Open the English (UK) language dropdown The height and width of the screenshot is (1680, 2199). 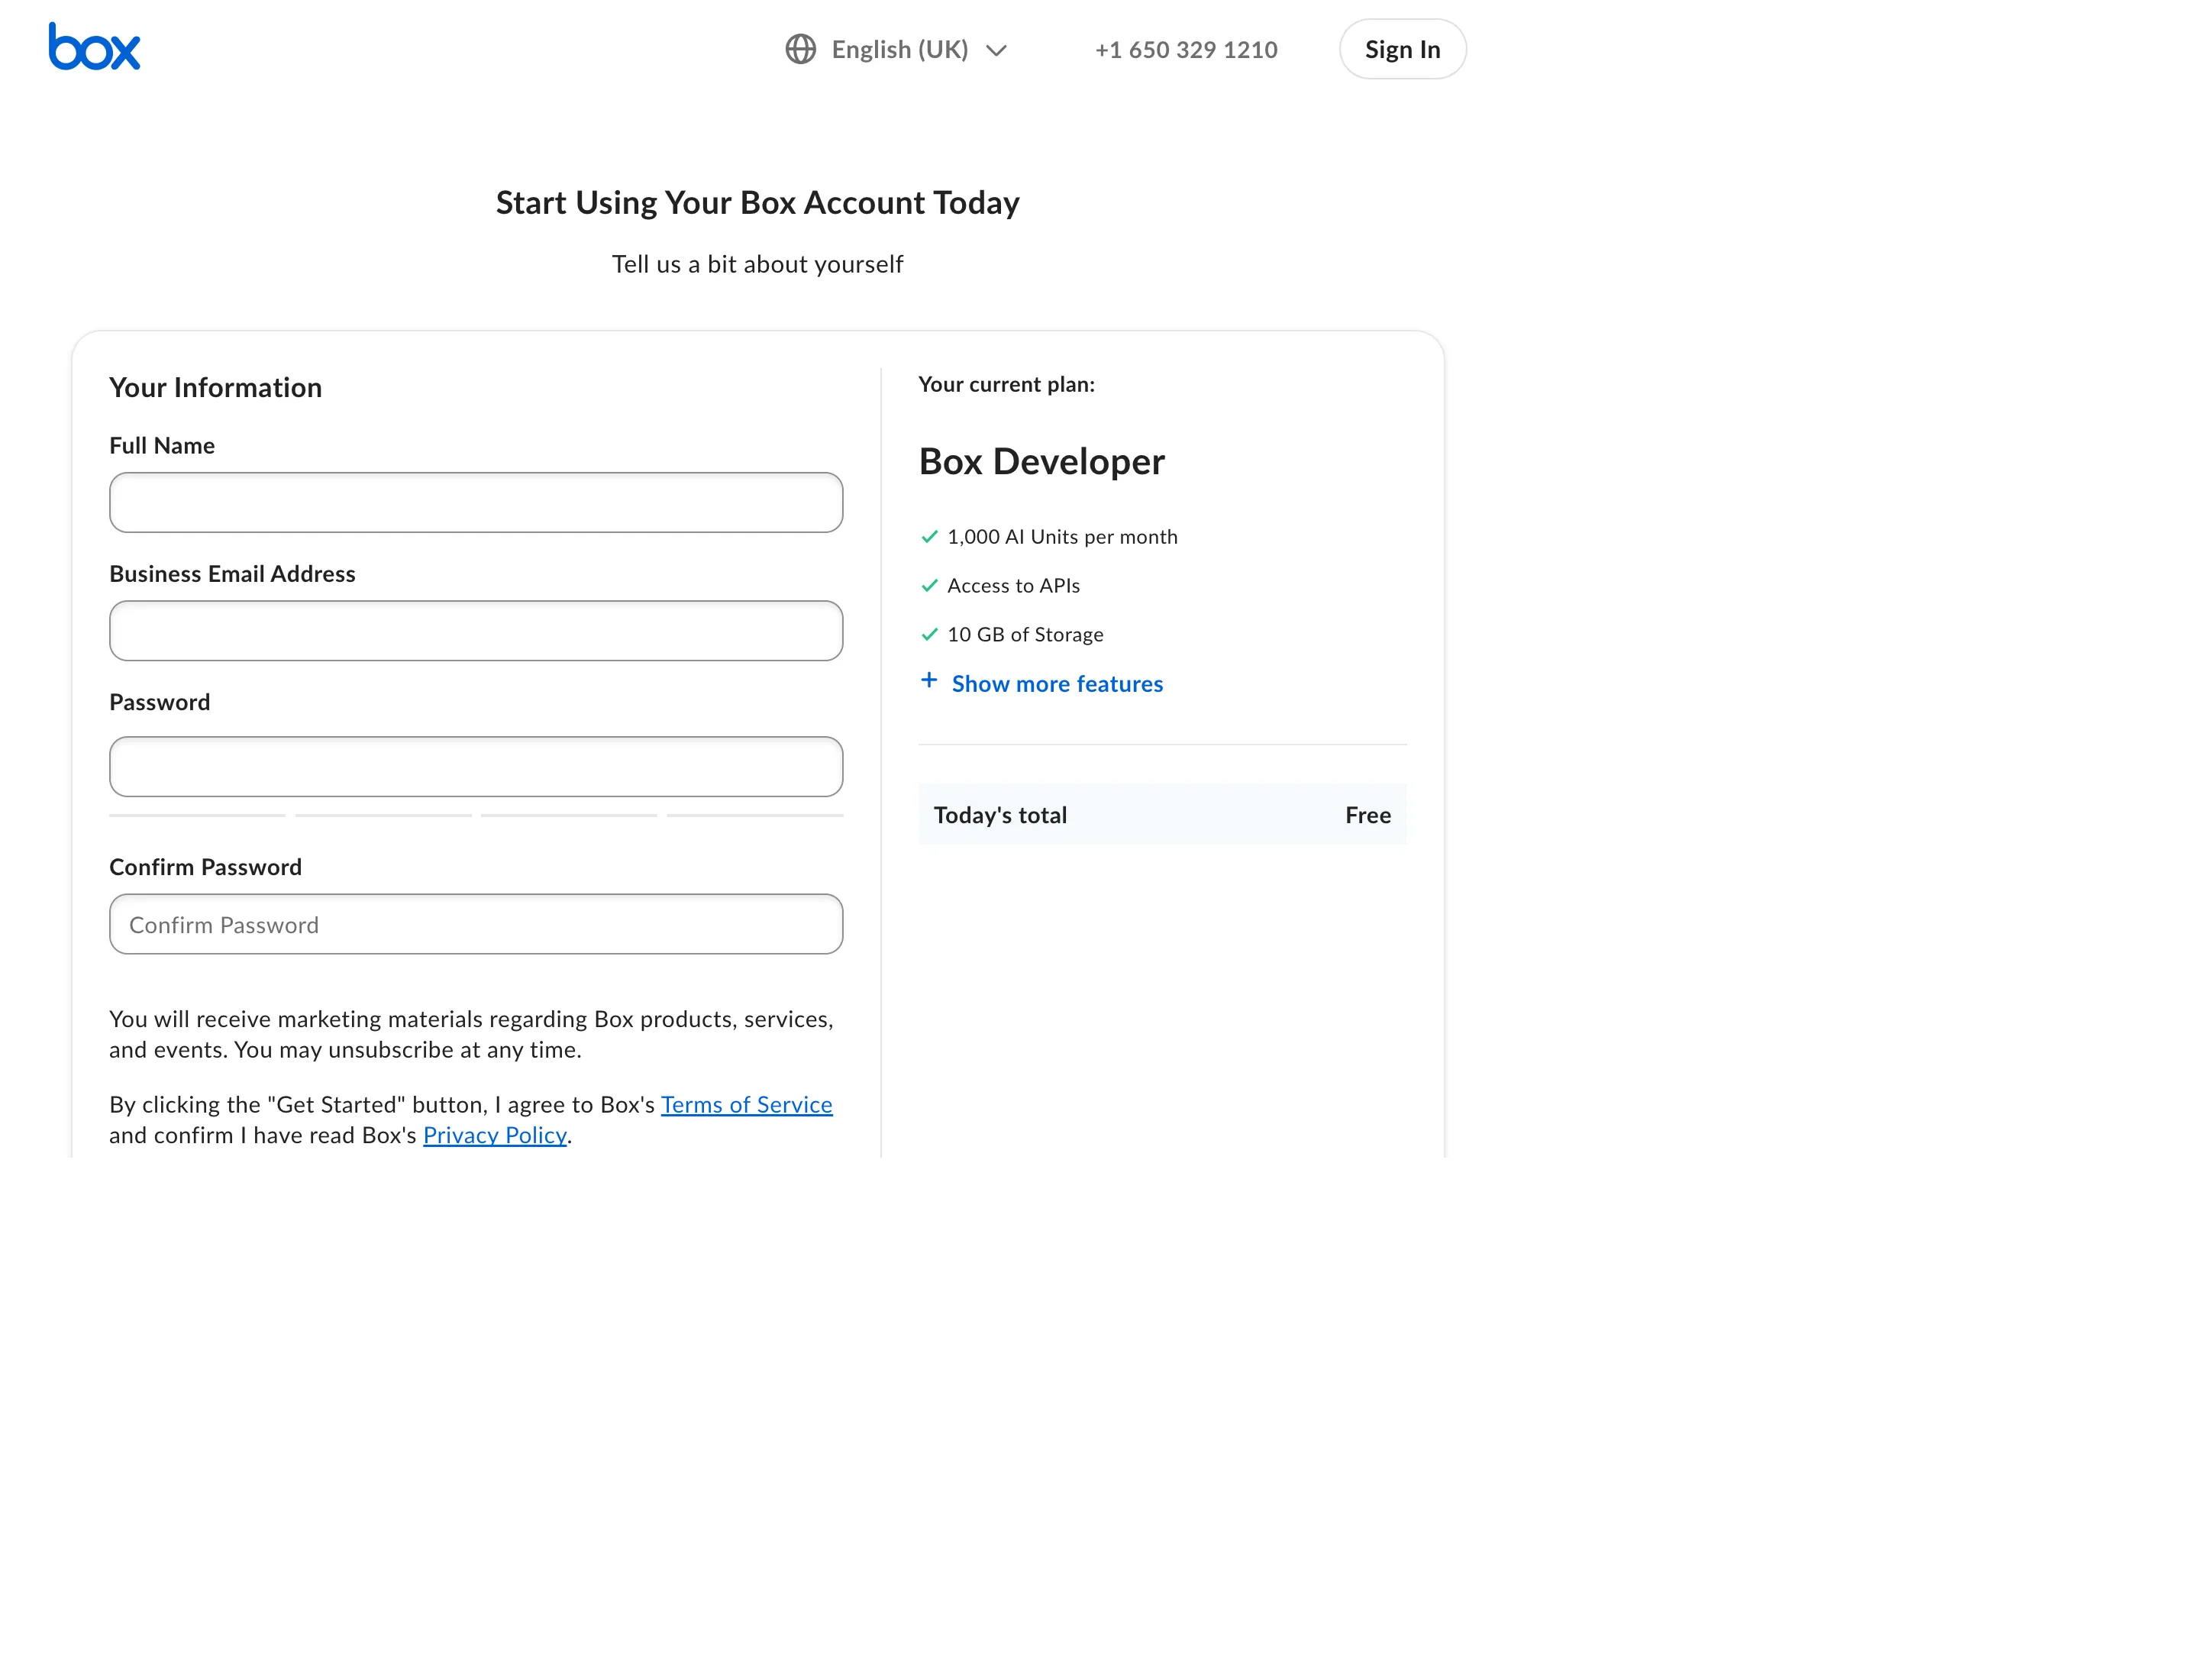(896, 49)
